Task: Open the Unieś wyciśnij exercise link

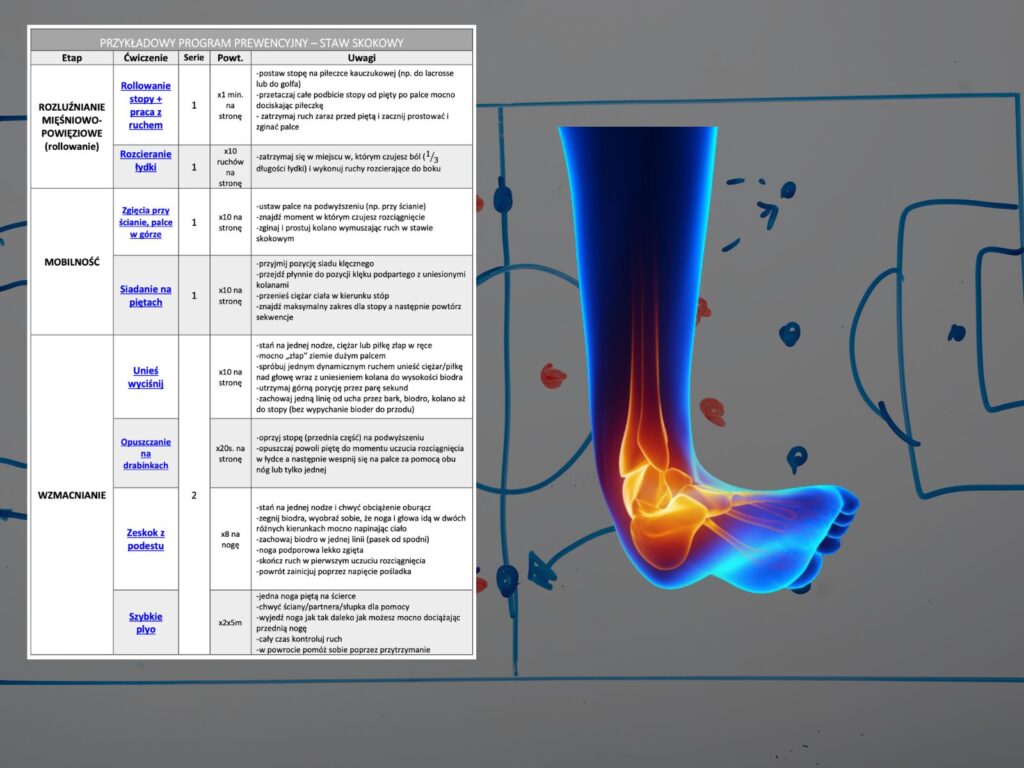Action: [x=146, y=376]
